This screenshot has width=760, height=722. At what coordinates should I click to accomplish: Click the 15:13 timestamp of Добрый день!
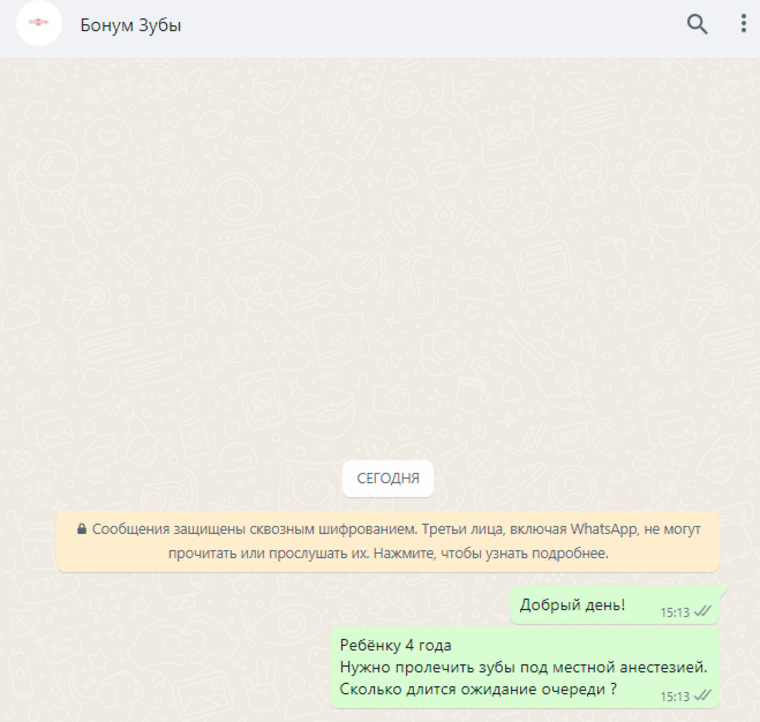(675, 612)
